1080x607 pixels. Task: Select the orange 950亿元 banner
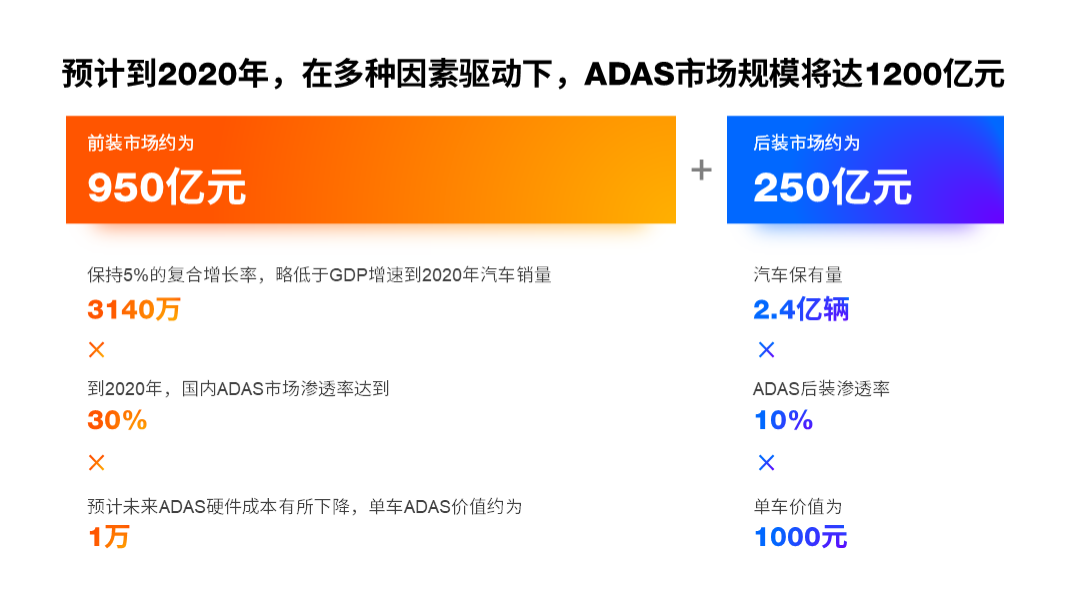point(371,169)
